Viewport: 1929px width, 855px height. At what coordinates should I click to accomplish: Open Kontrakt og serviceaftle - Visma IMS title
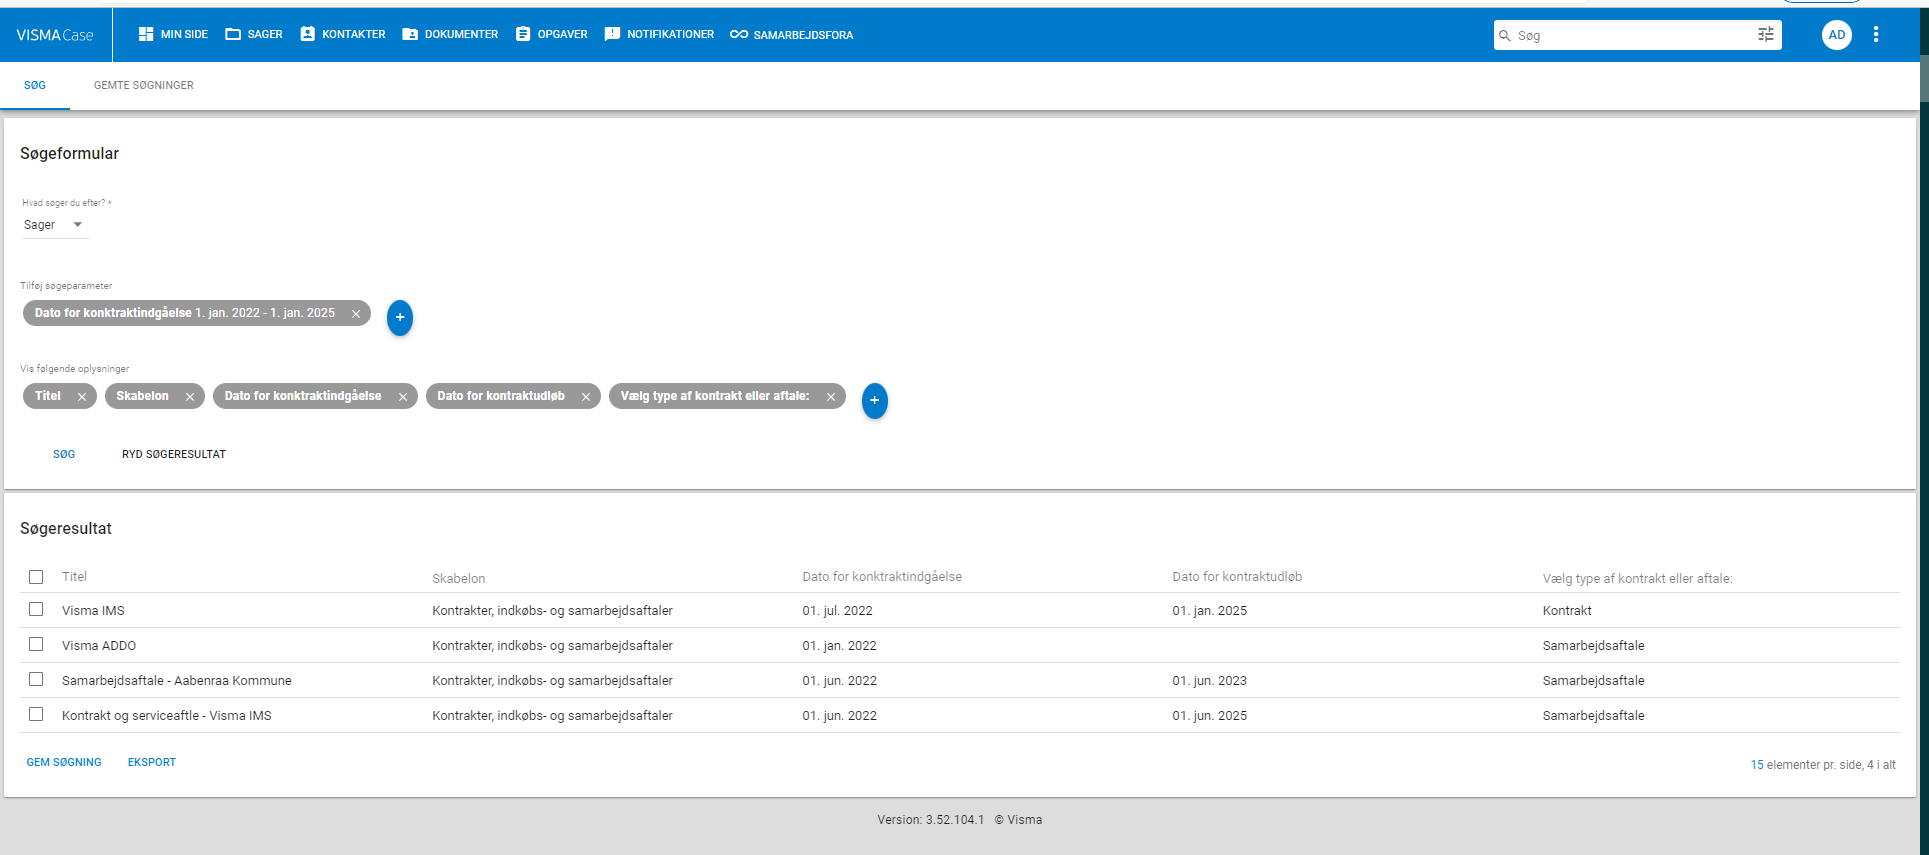point(167,716)
